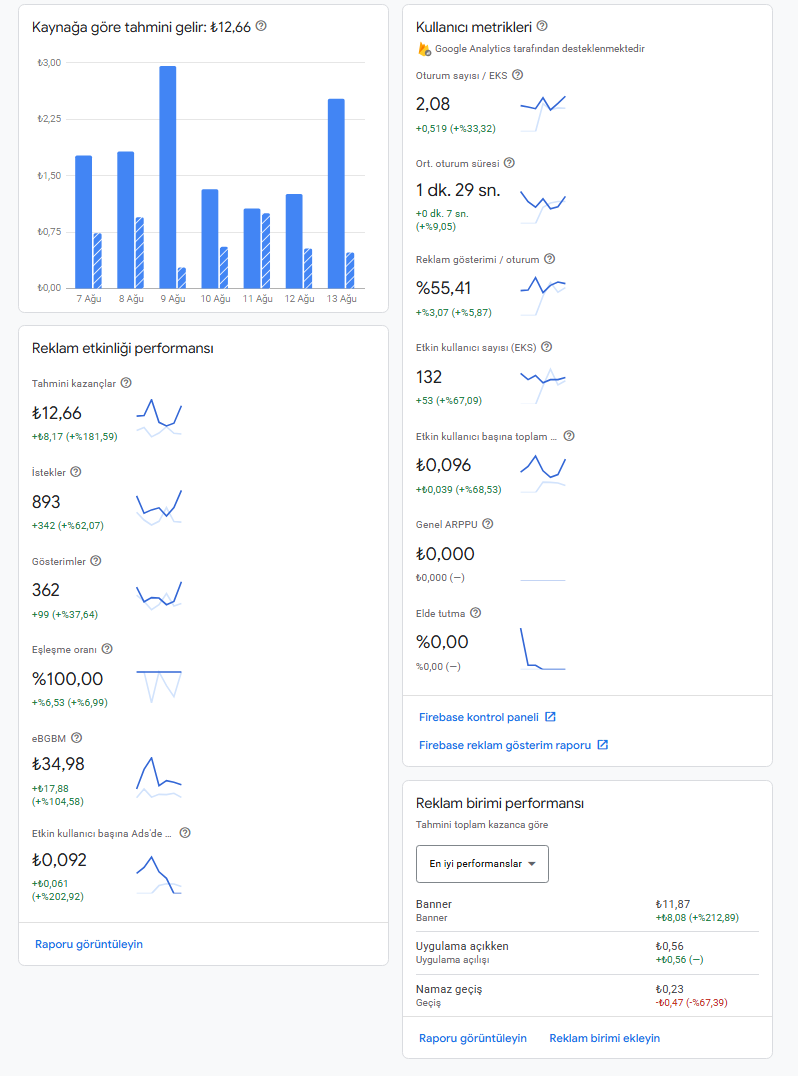
Task: Click the ₺11,87 Banner earnings value
Action: click(673, 904)
